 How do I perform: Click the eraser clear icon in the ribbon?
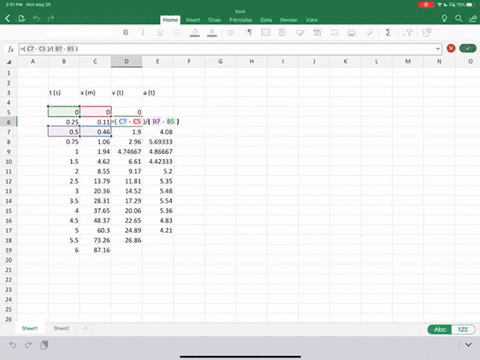point(369,33)
